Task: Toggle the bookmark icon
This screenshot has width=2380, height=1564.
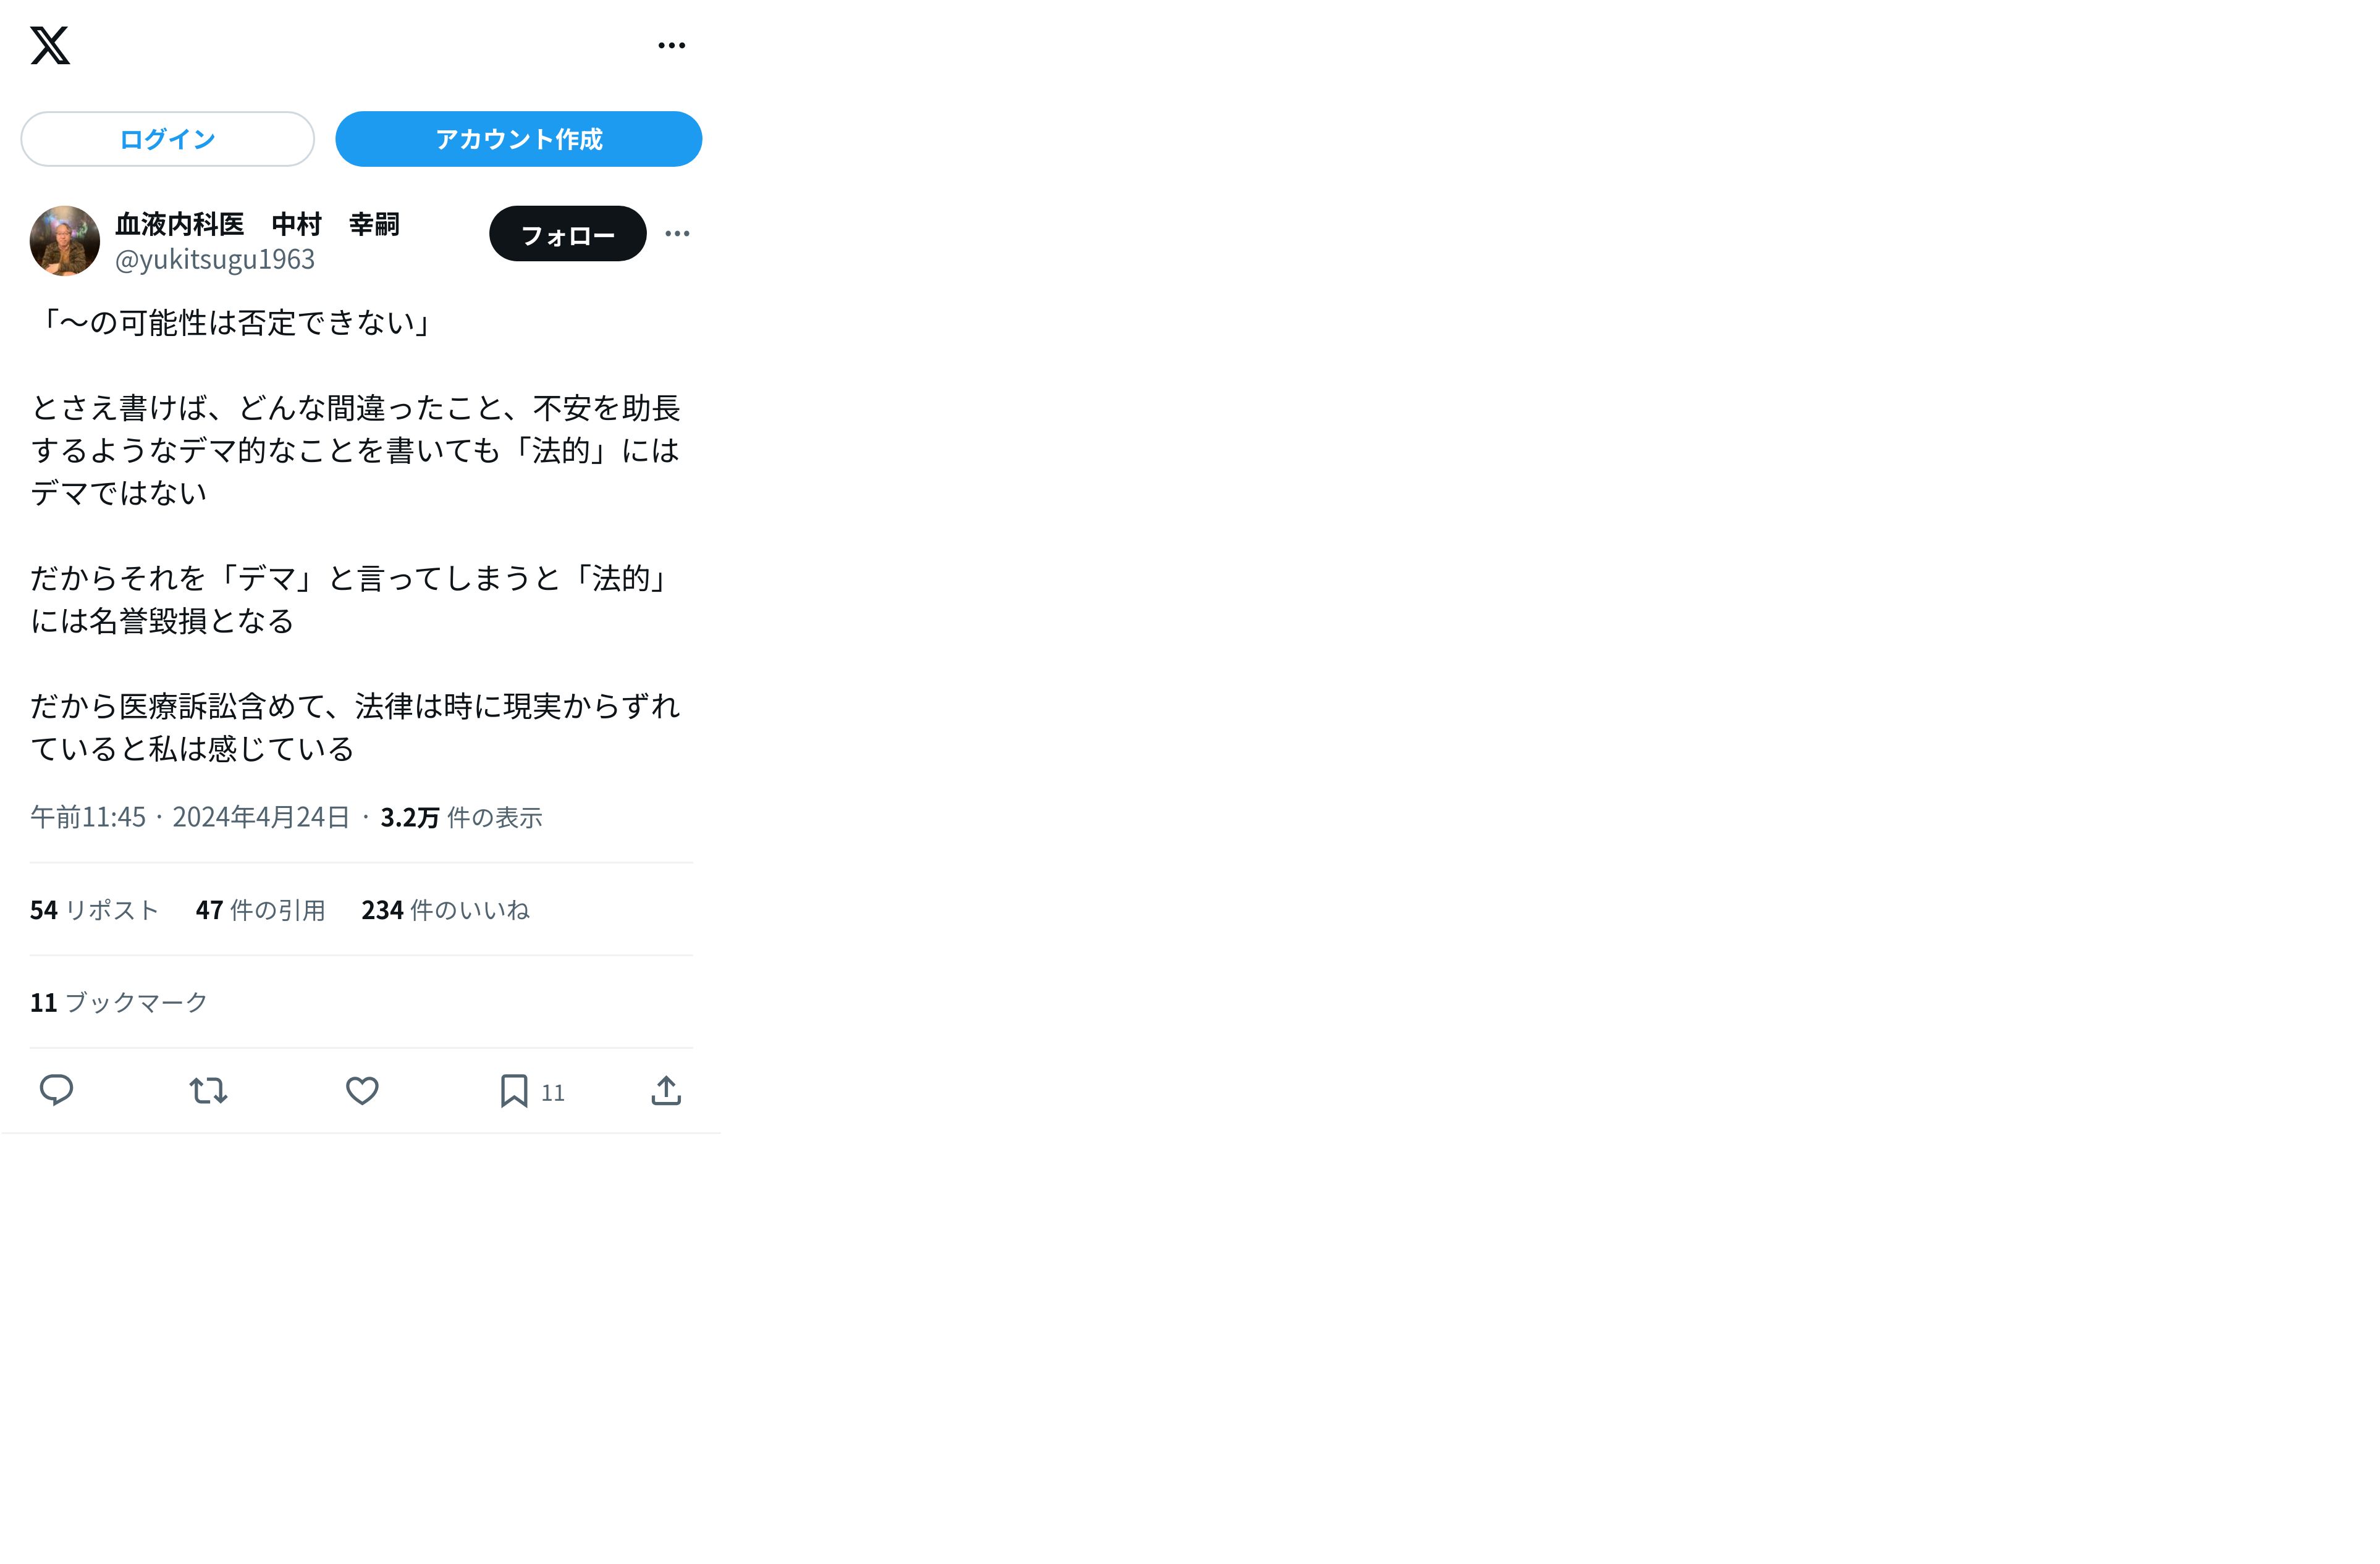Action: [514, 1090]
